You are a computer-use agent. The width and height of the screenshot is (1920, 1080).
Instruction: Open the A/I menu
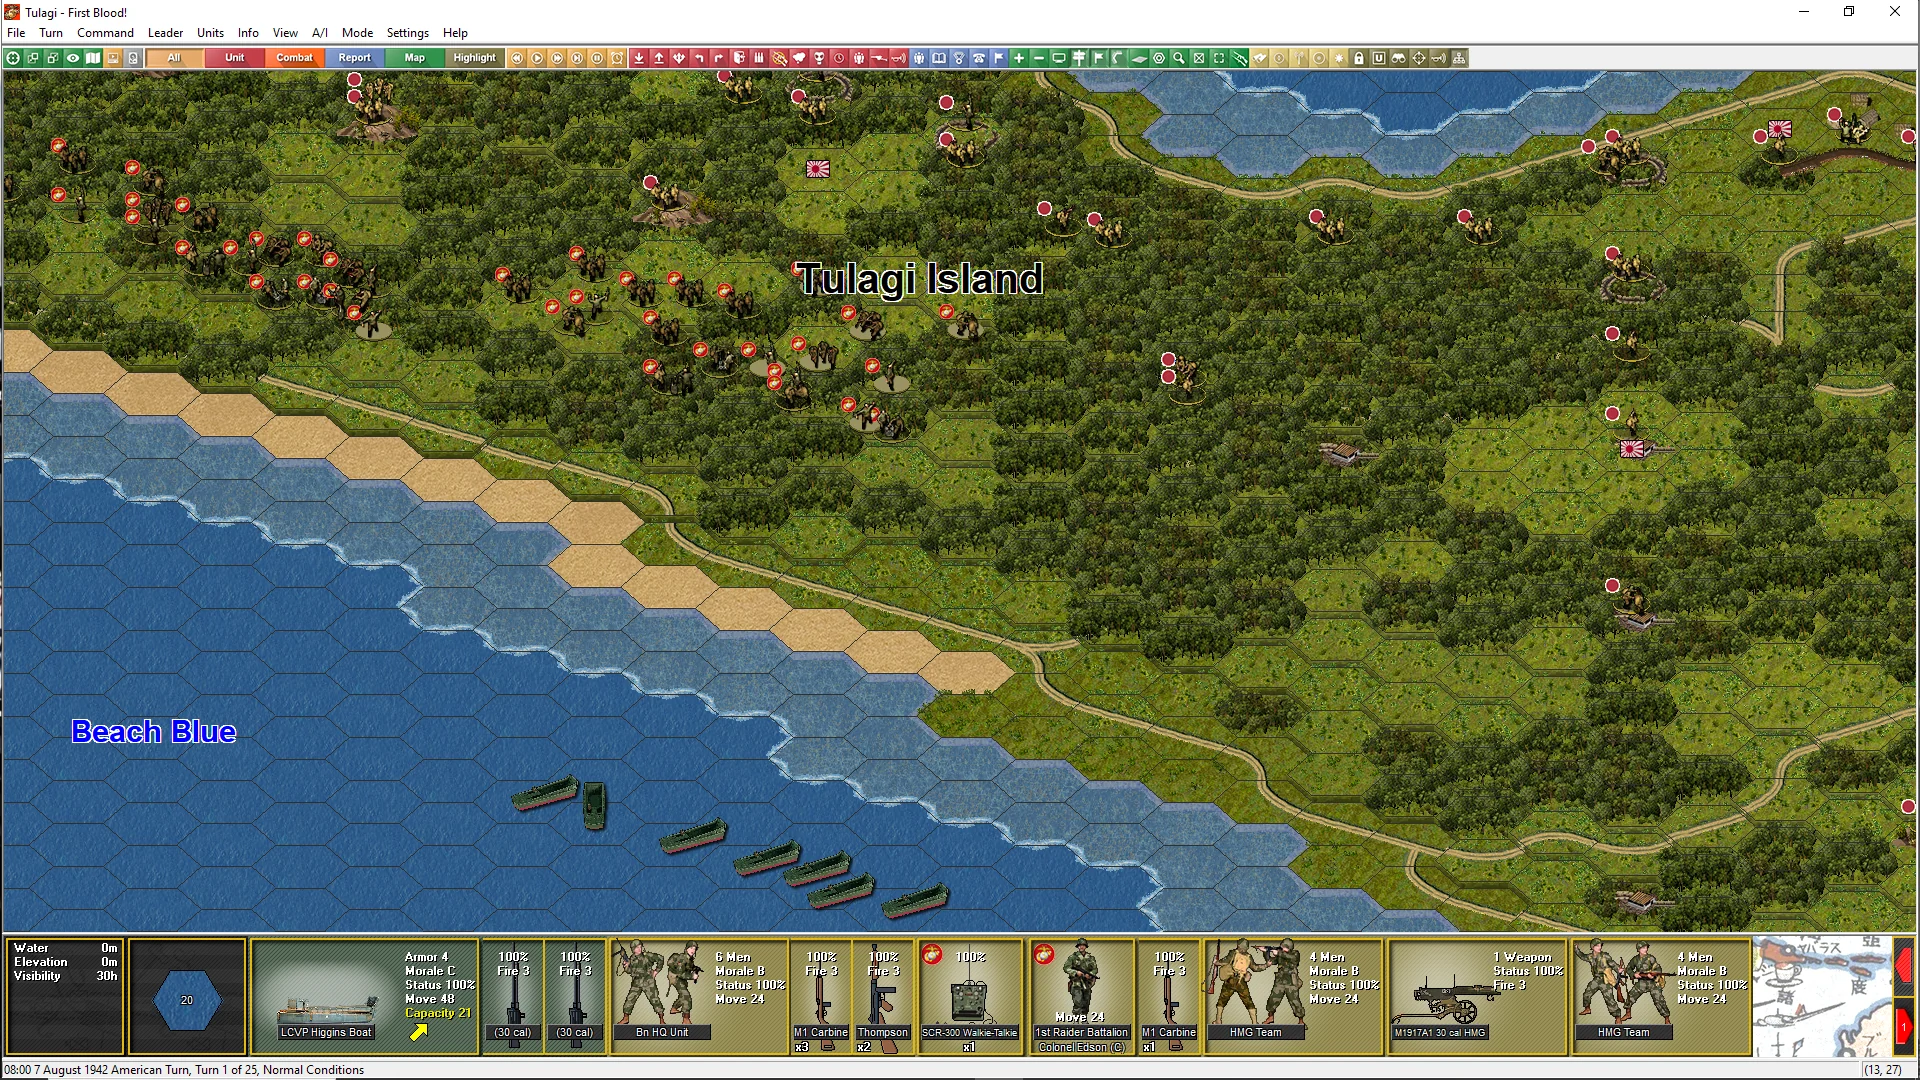[x=319, y=33]
